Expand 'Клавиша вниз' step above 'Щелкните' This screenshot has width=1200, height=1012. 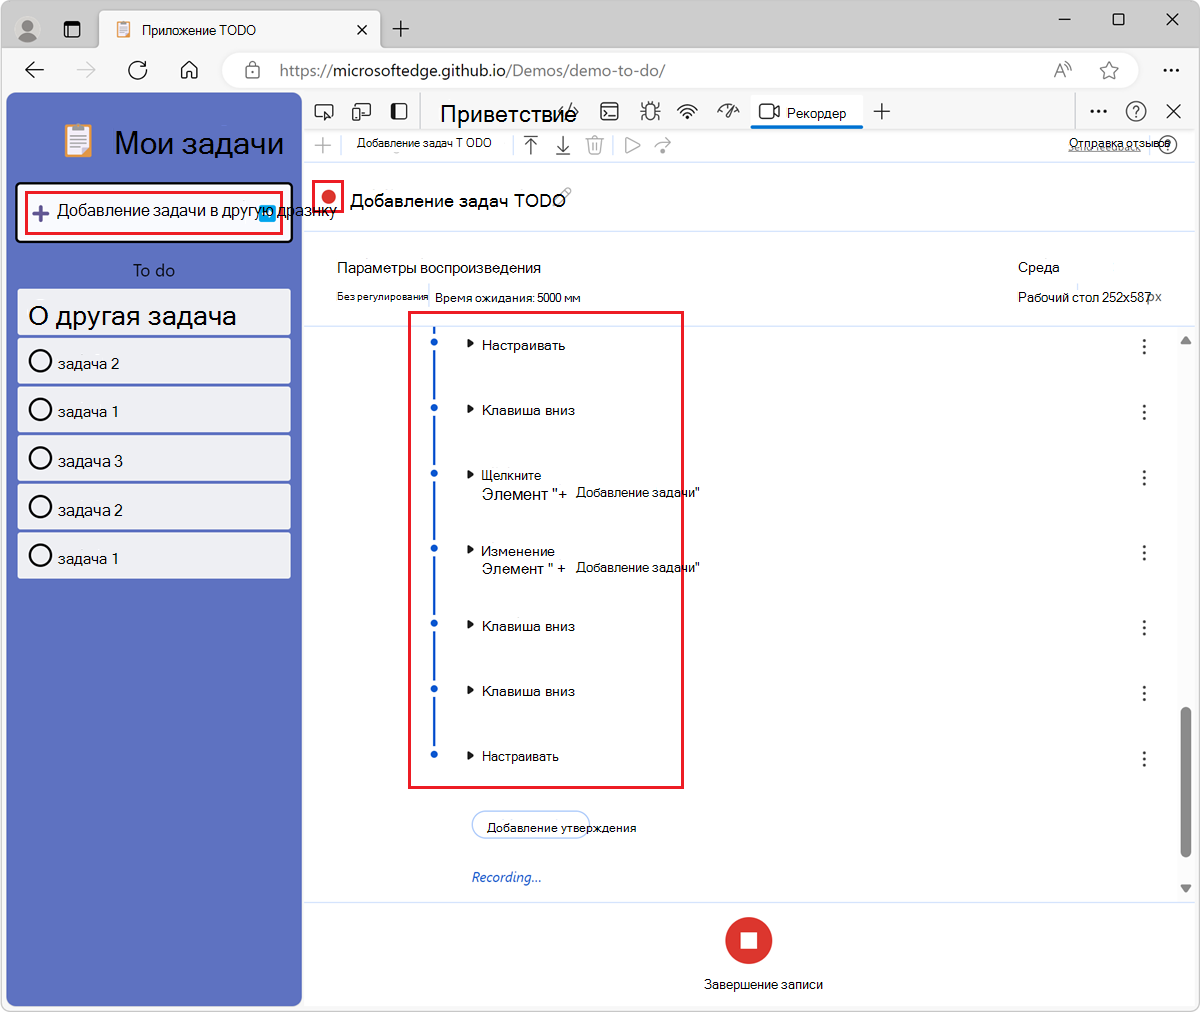point(470,409)
